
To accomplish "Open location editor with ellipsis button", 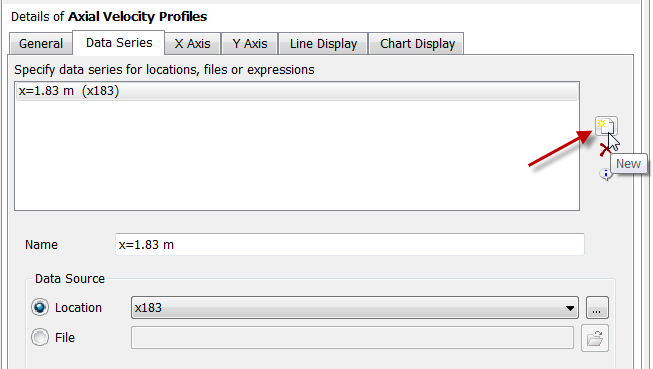I will [597, 308].
